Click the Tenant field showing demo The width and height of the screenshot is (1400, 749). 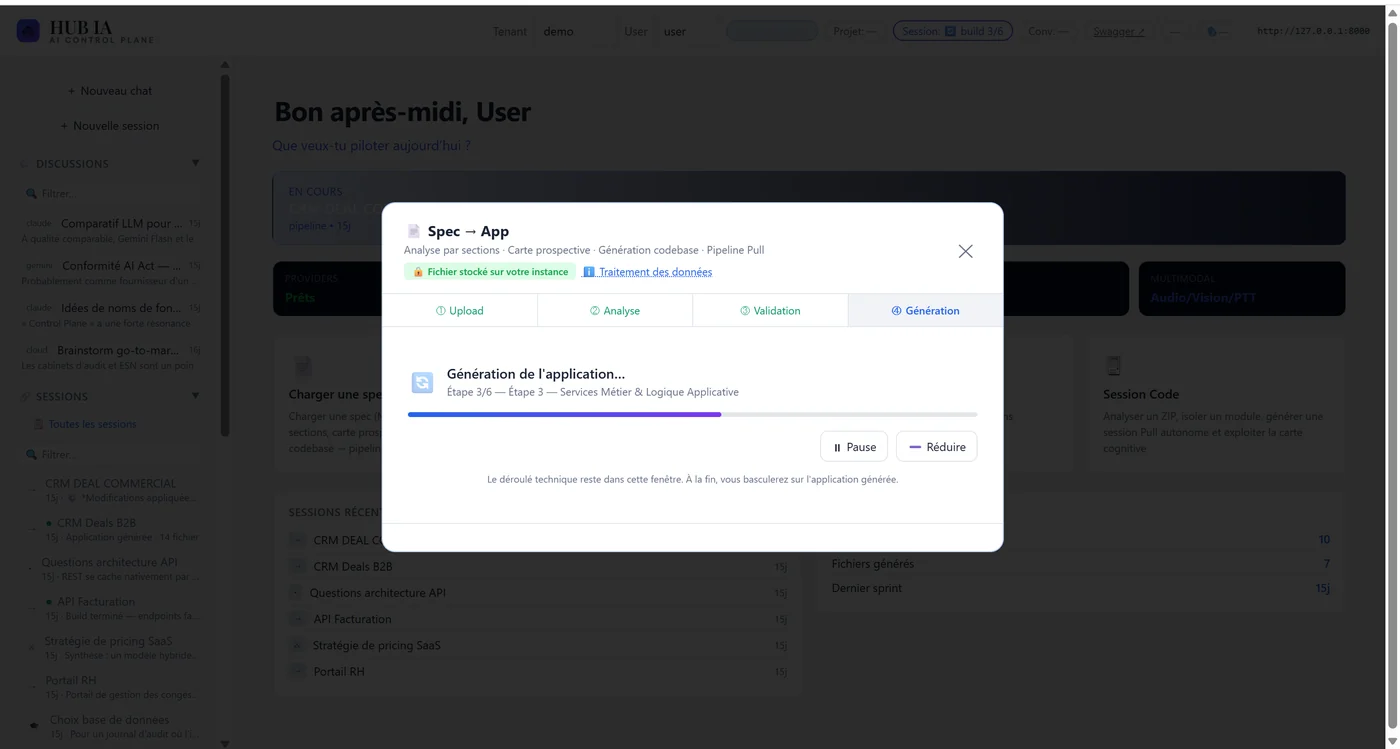[x=575, y=31]
